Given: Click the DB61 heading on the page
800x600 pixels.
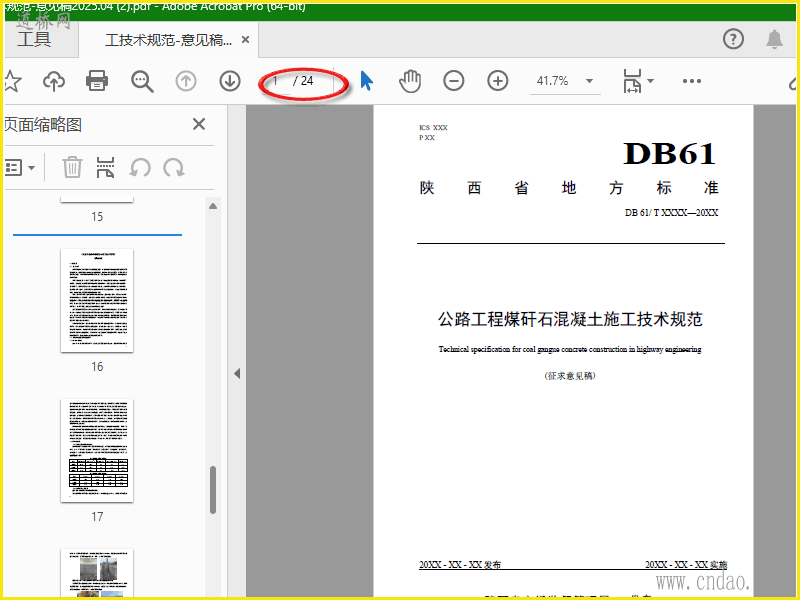Looking at the screenshot, I should [x=669, y=154].
